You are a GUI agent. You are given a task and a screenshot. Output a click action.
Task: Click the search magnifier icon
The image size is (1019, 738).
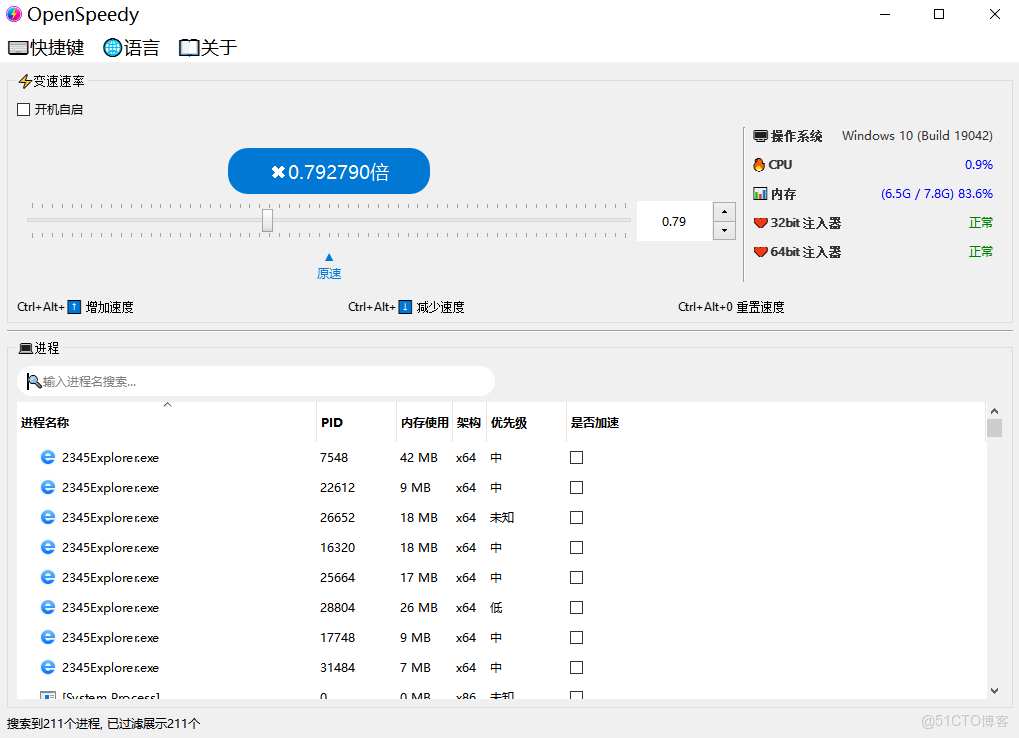click(34, 381)
